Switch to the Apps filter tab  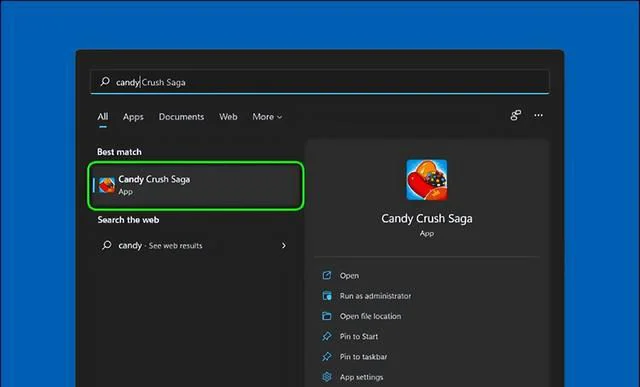[133, 117]
